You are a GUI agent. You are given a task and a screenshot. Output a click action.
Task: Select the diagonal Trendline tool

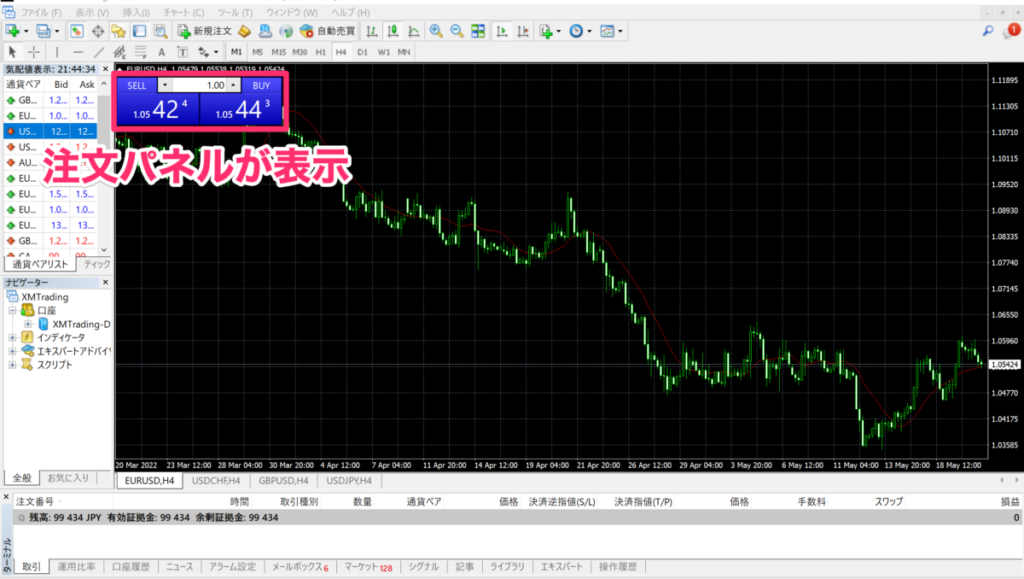tap(99, 52)
